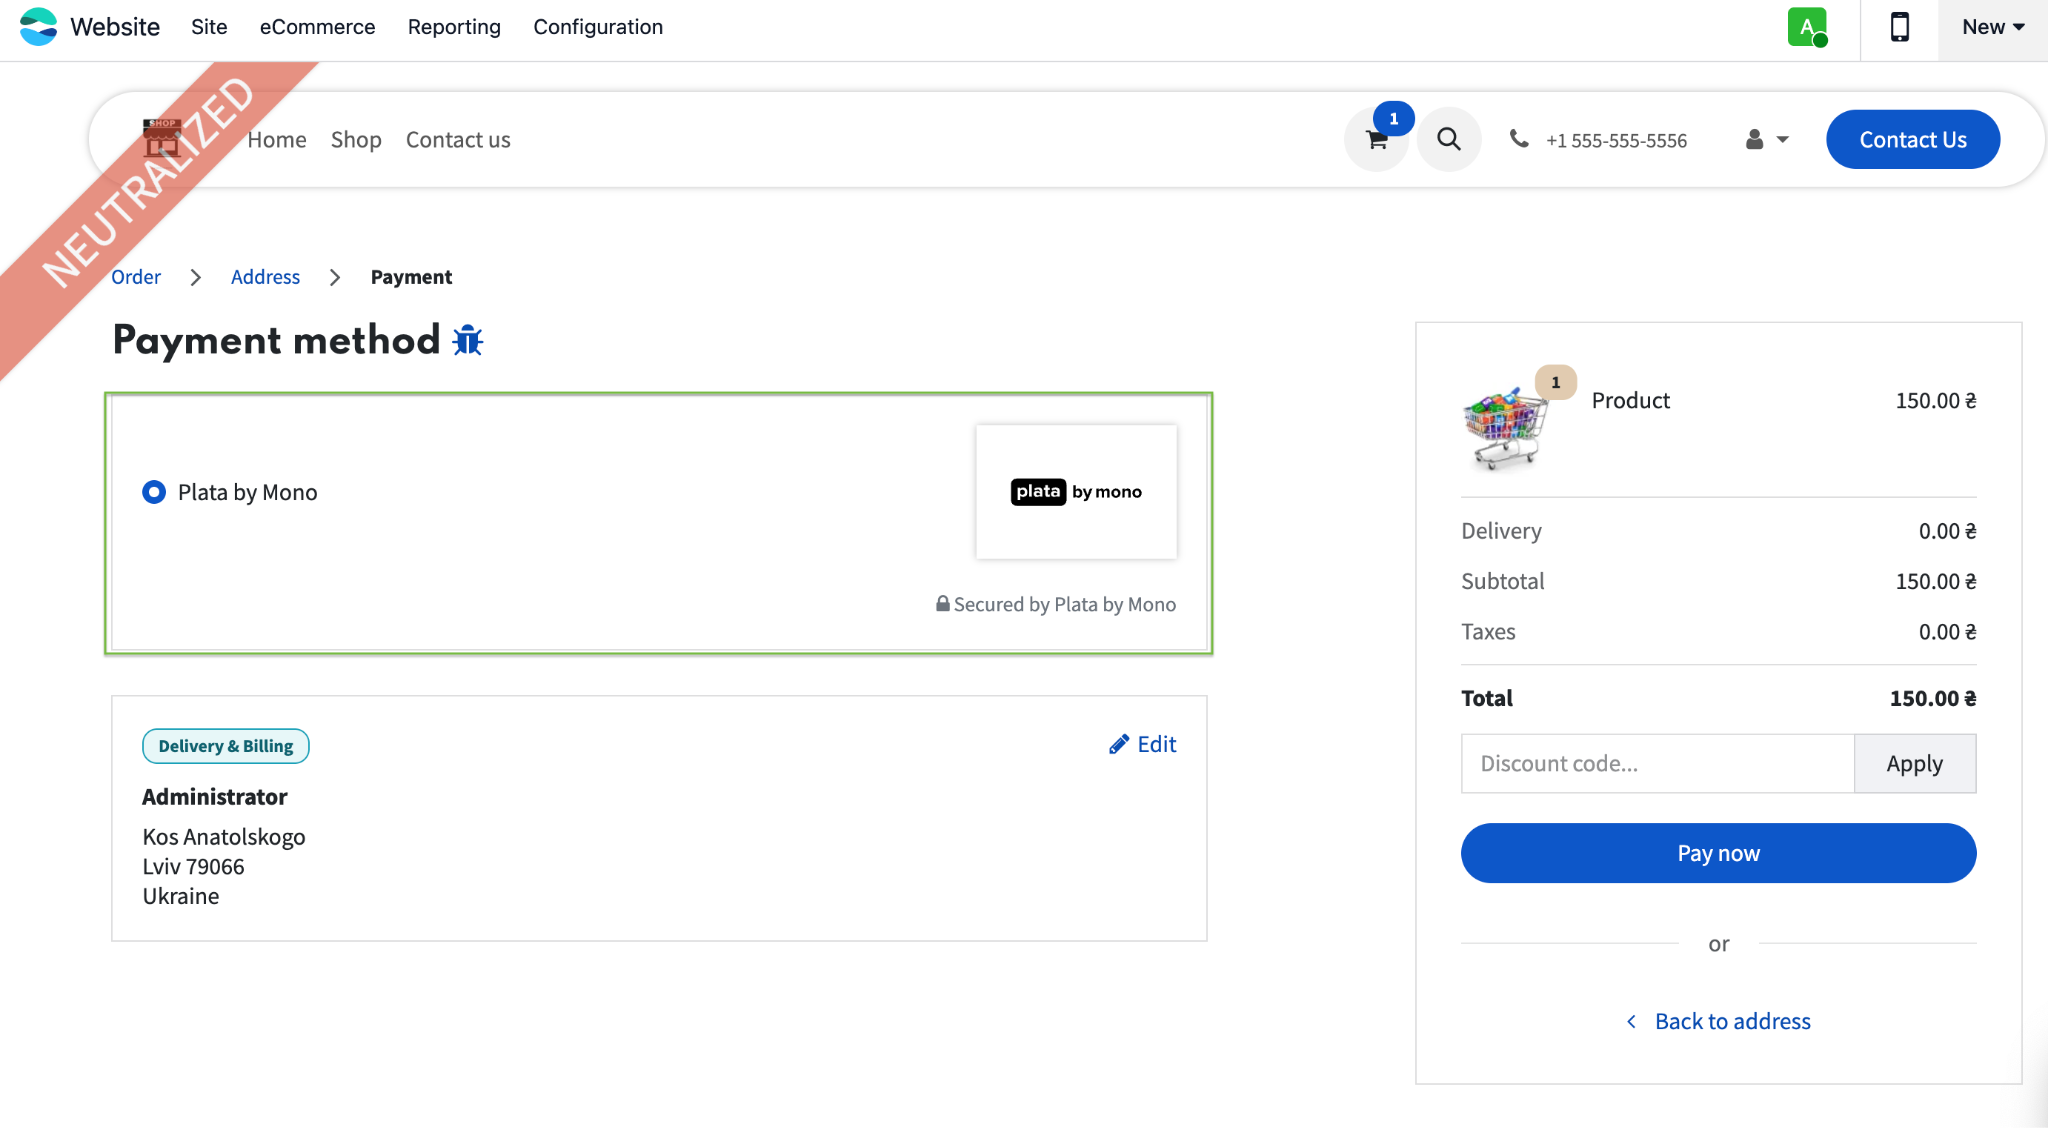Click the Pay now button
Screen dimensions: 2048x1128
(x=1718, y=853)
